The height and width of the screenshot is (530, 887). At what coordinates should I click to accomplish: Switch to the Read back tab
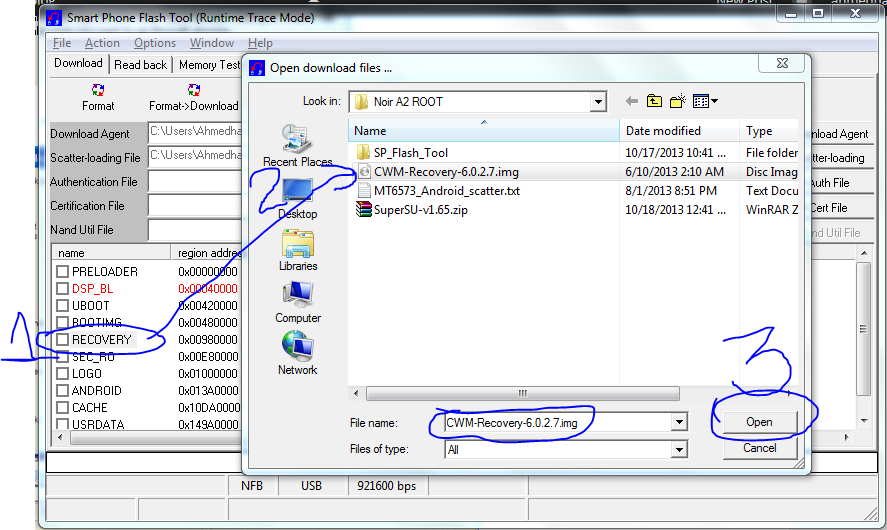140,65
